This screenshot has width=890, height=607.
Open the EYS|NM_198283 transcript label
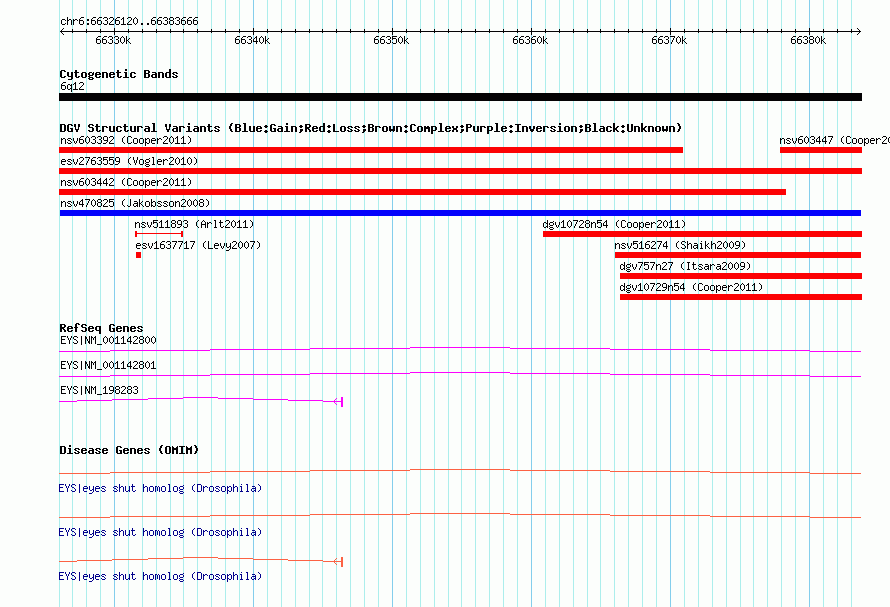coord(99,390)
